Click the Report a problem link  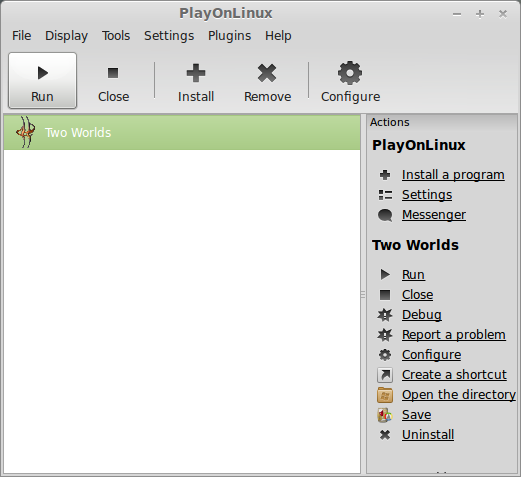(454, 335)
